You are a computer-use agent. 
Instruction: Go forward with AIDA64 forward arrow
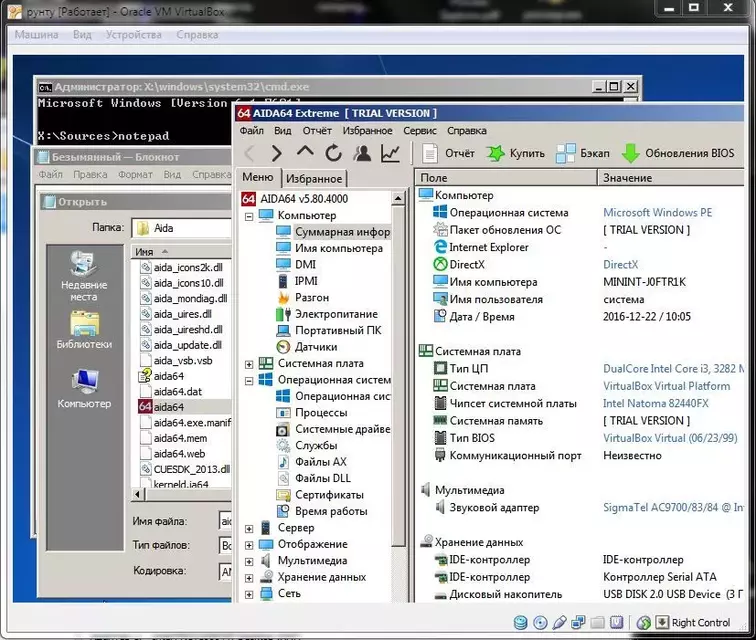pos(276,153)
